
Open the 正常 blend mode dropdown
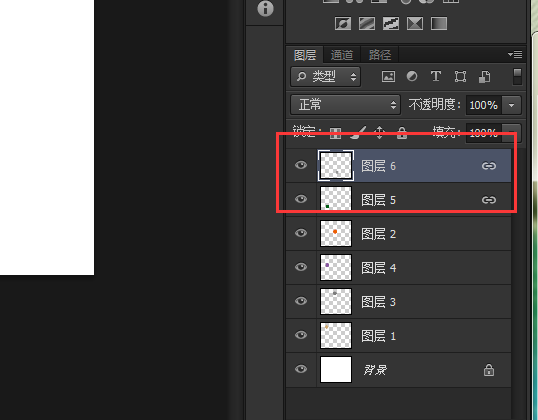[346, 105]
